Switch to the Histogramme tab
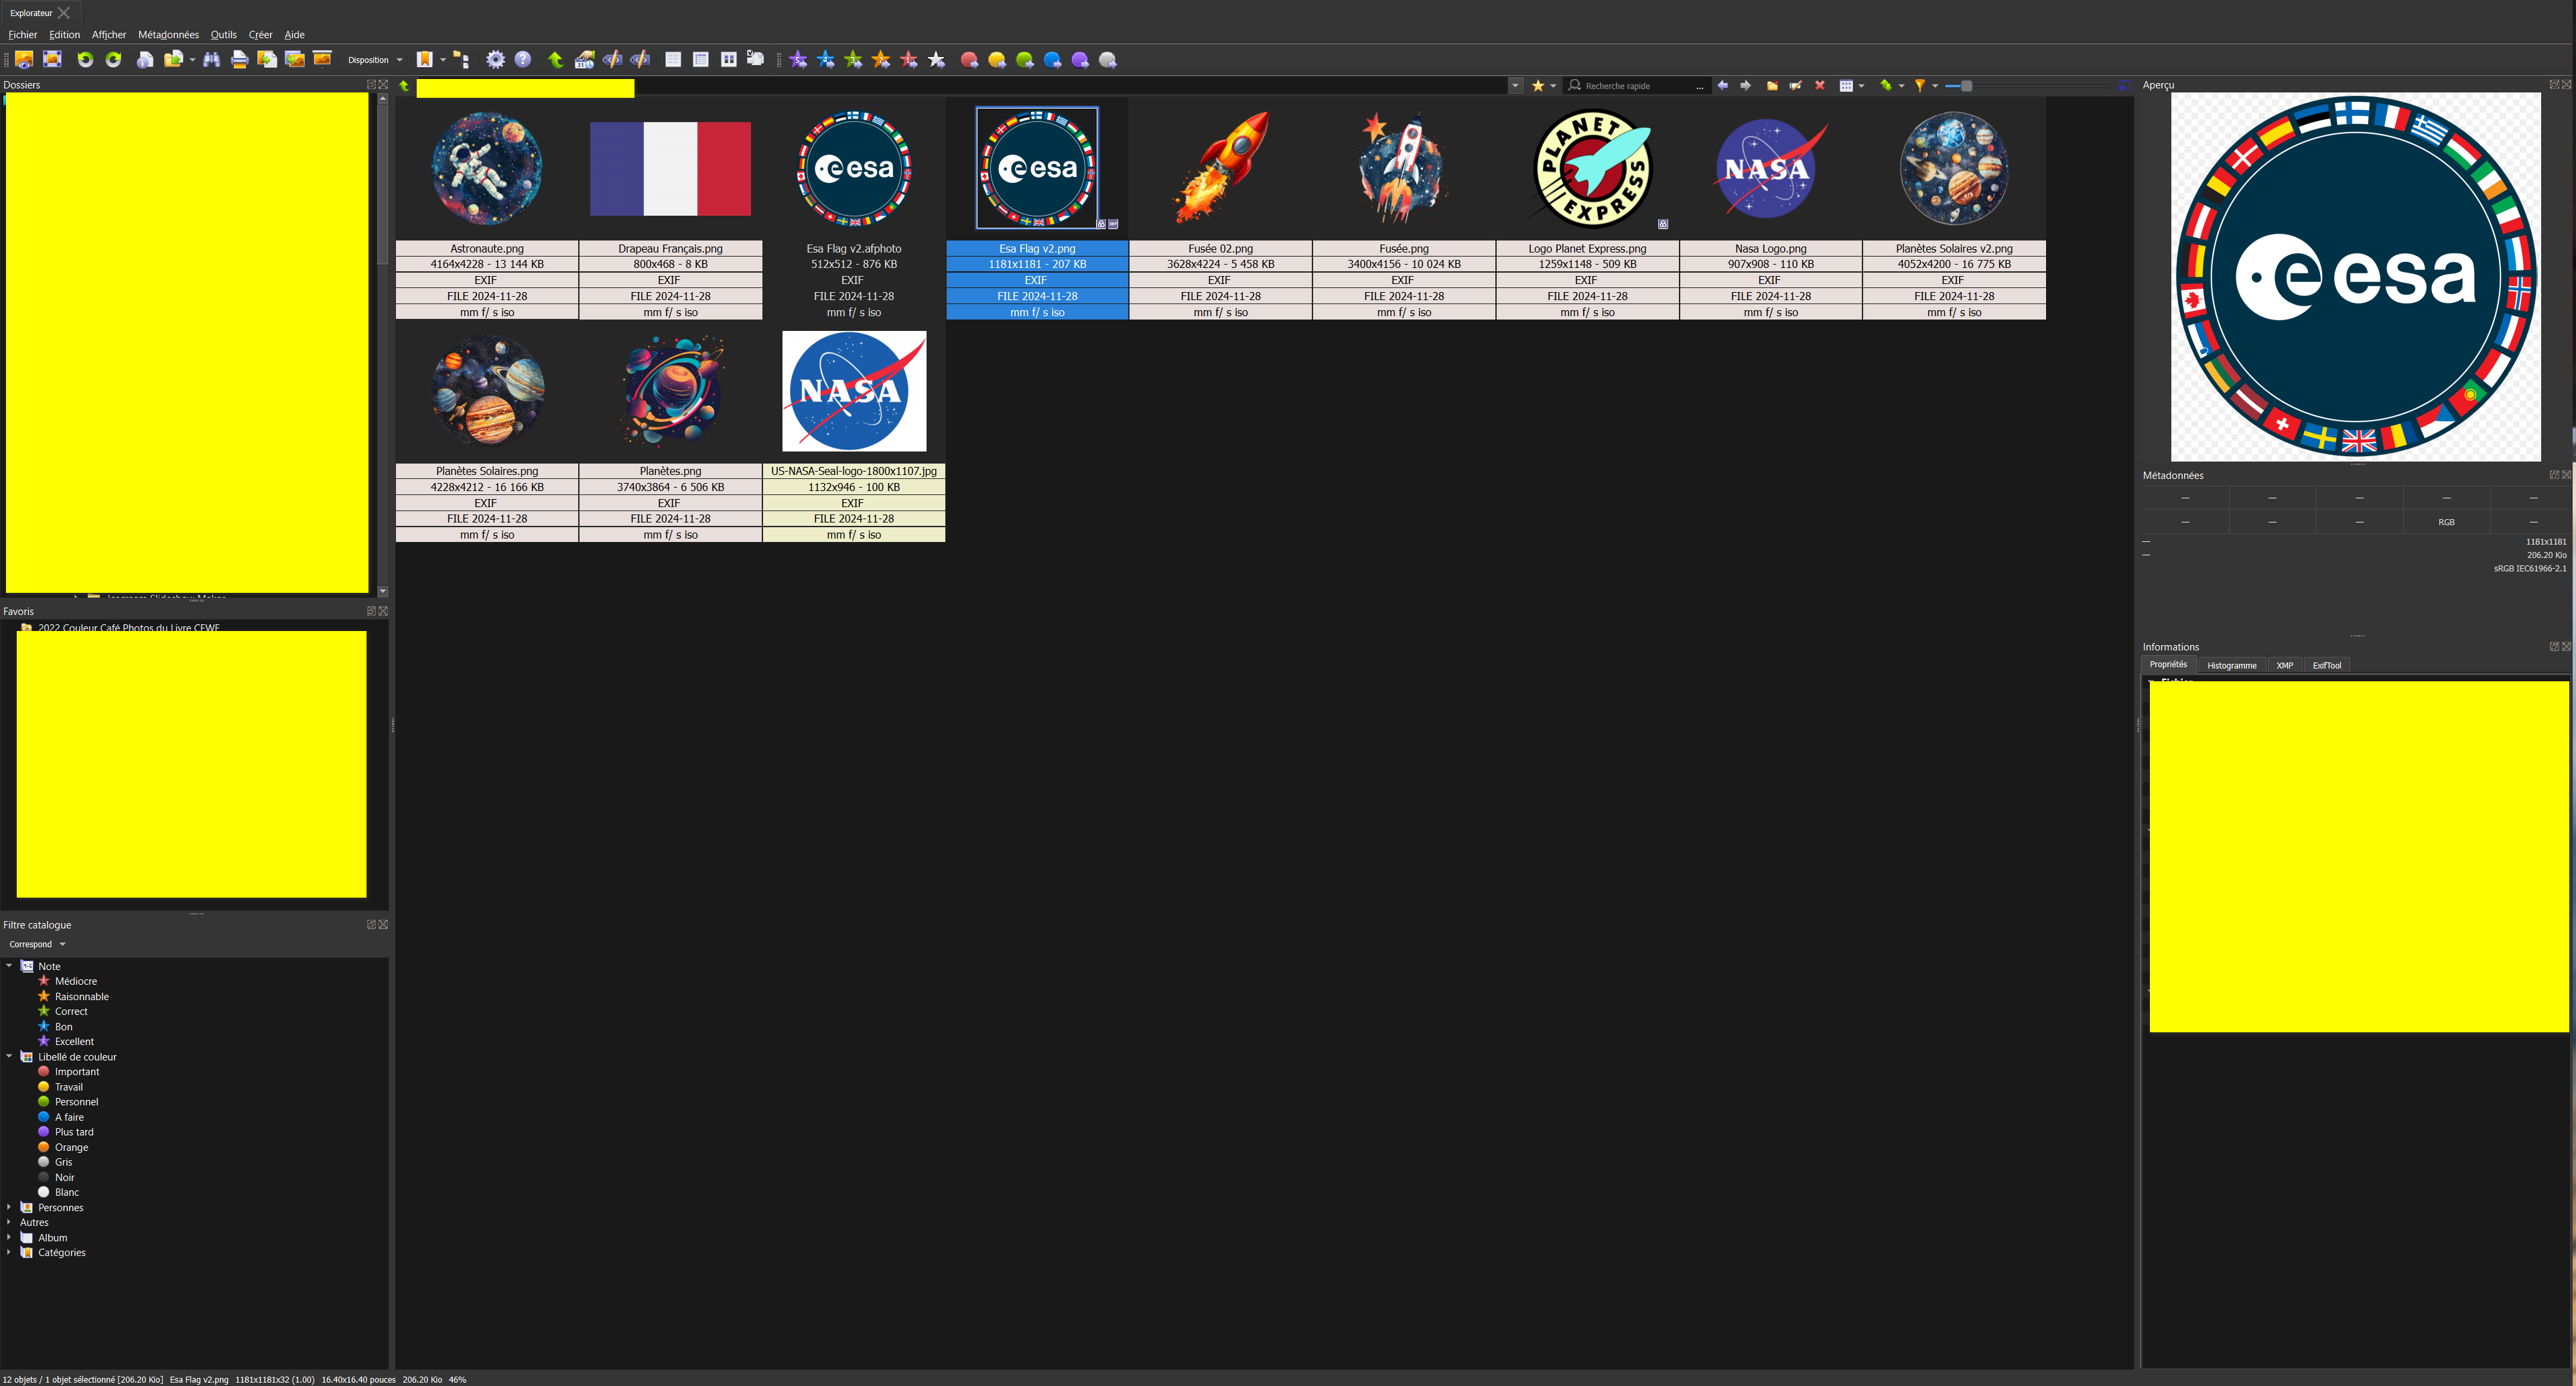Image resolution: width=2576 pixels, height=1386 pixels. click(x=2232, y=665)
